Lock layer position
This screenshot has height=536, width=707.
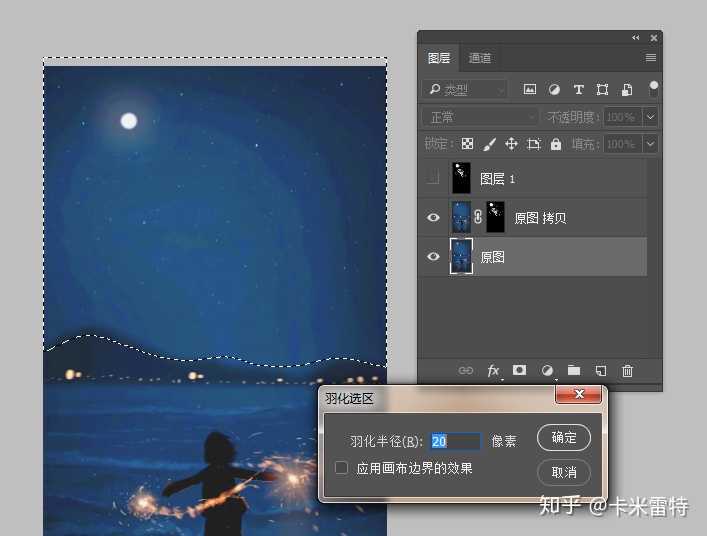(x=511, y=144)
